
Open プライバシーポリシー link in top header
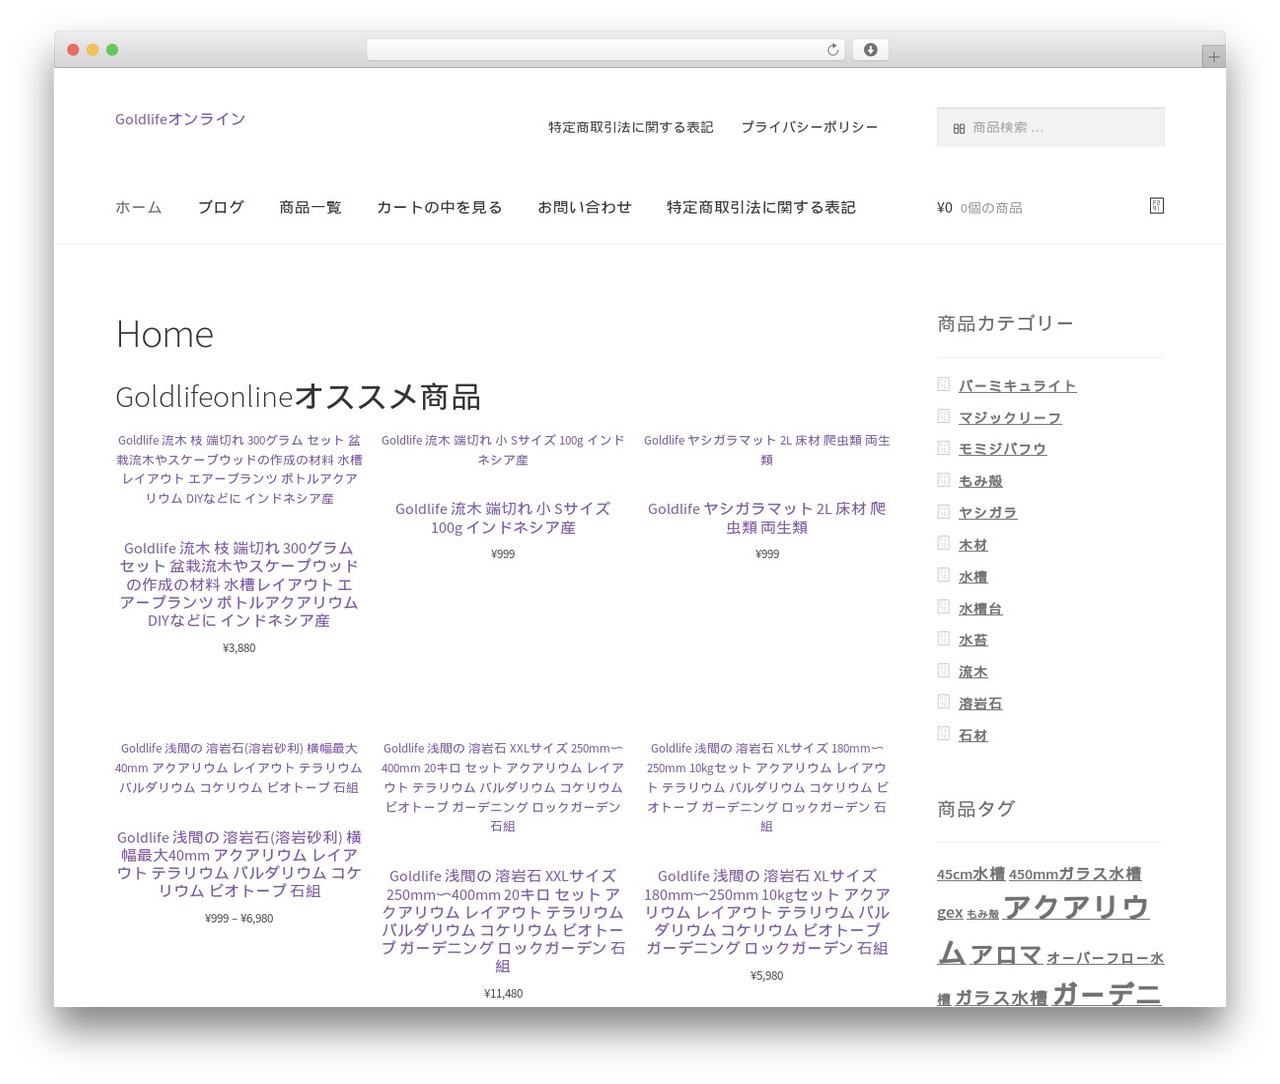tap(809, 127)
